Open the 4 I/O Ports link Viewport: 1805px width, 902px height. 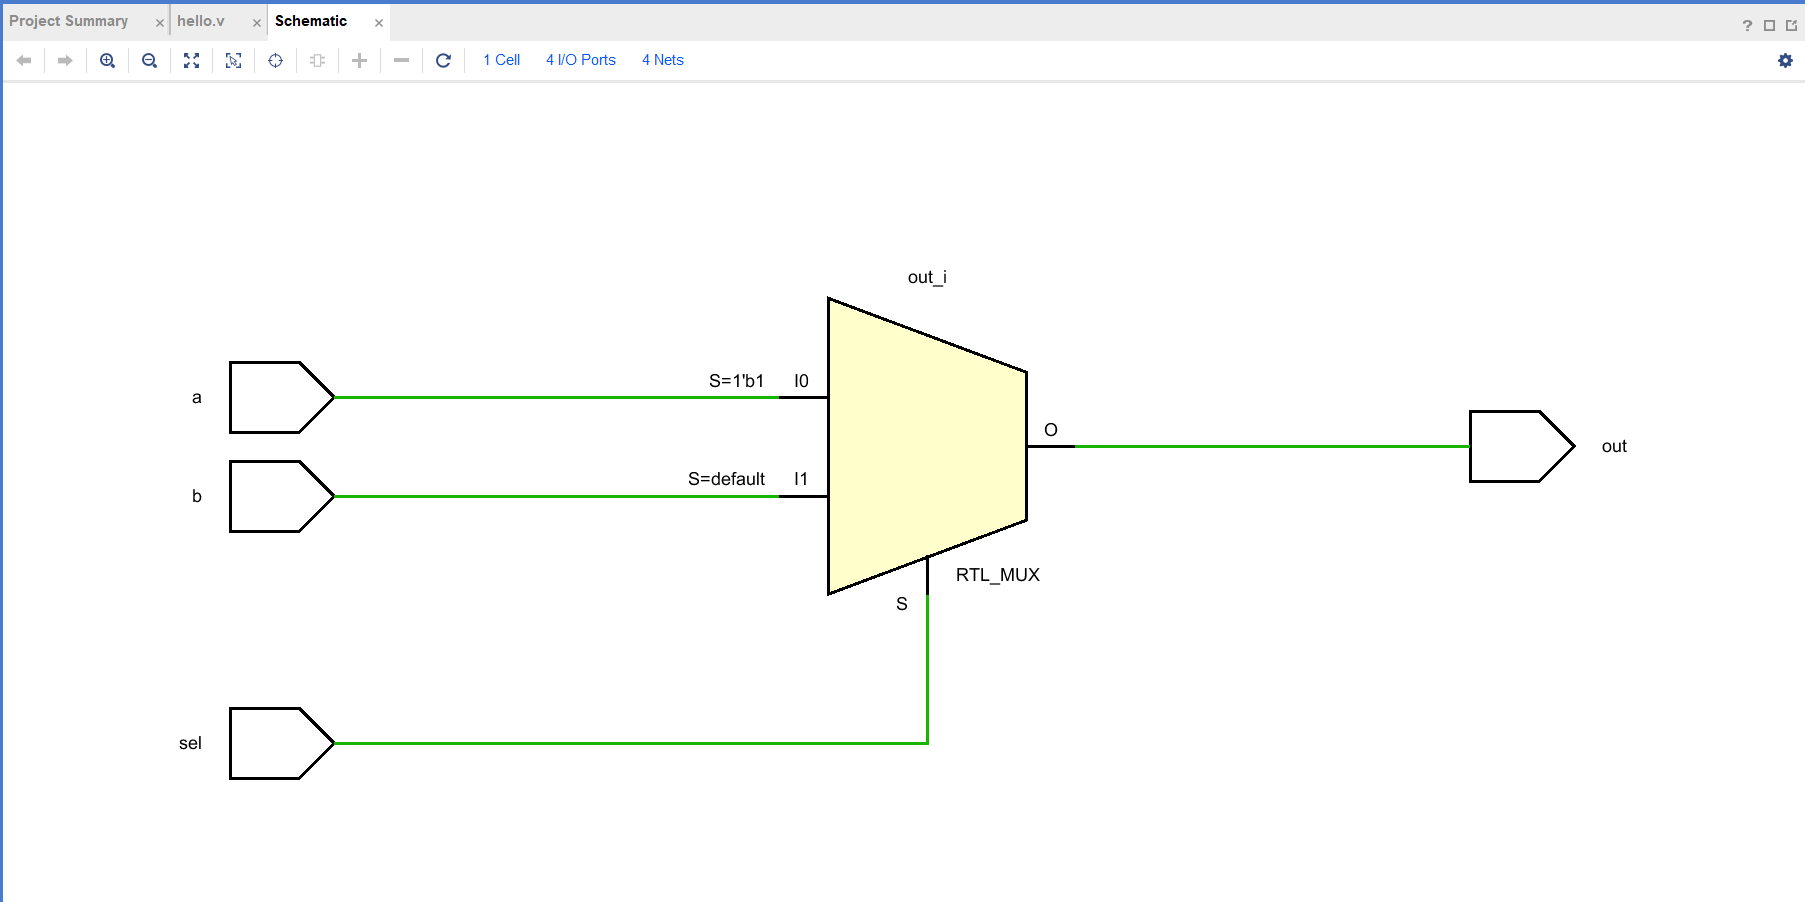pyautogui.click(x=581, y=60)
